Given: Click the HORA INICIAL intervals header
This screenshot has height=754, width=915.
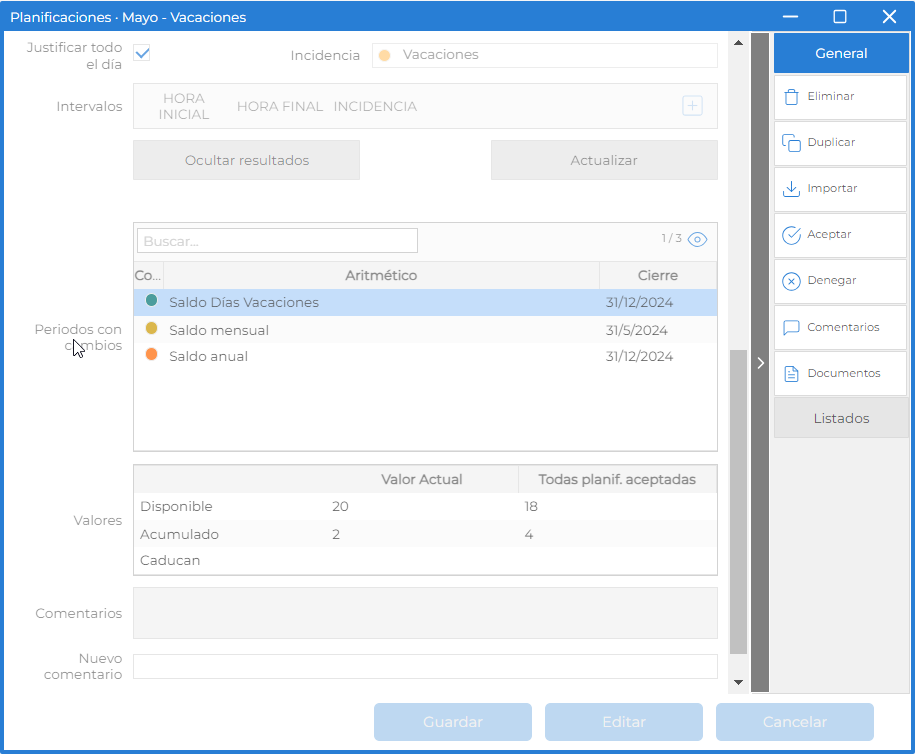Looking at the screenshot, I should pos(184,106).
